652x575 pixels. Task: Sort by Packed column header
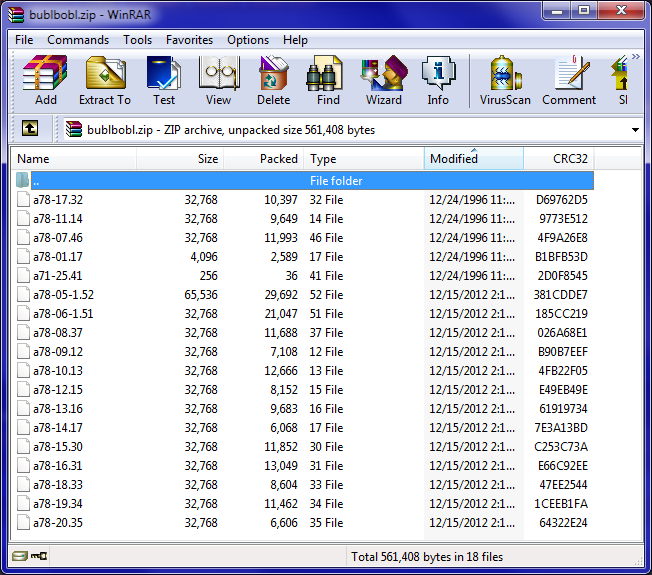[x=264, y=158]
